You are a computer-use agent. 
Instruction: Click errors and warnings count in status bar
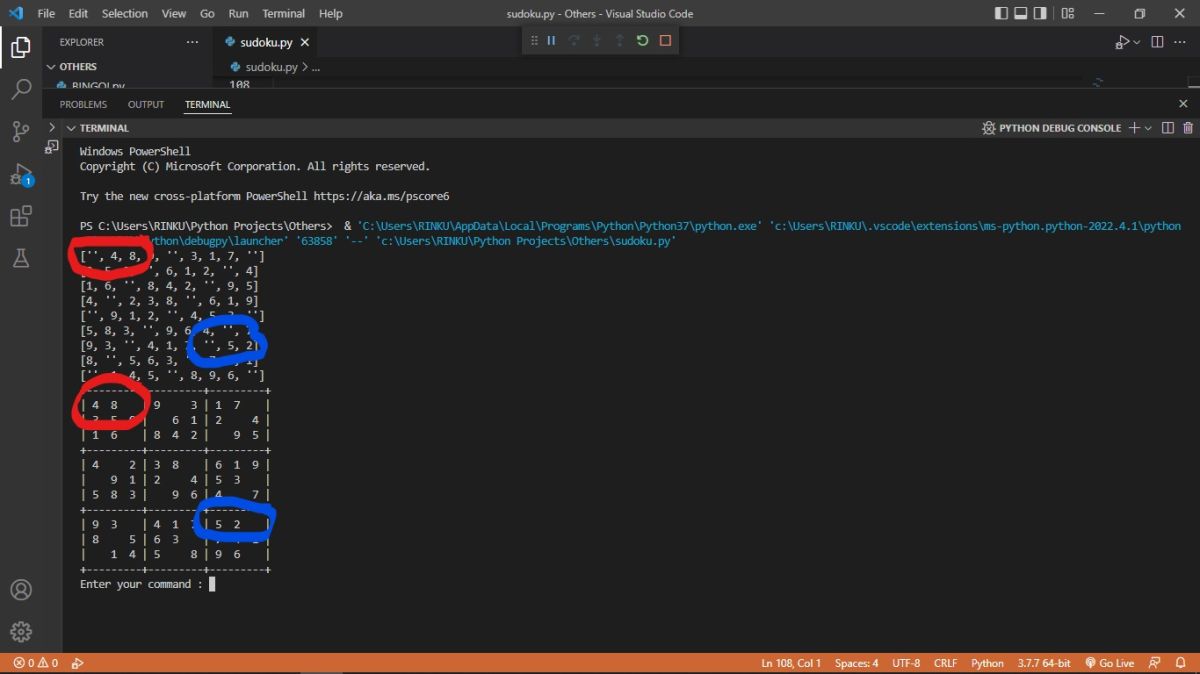36,663
